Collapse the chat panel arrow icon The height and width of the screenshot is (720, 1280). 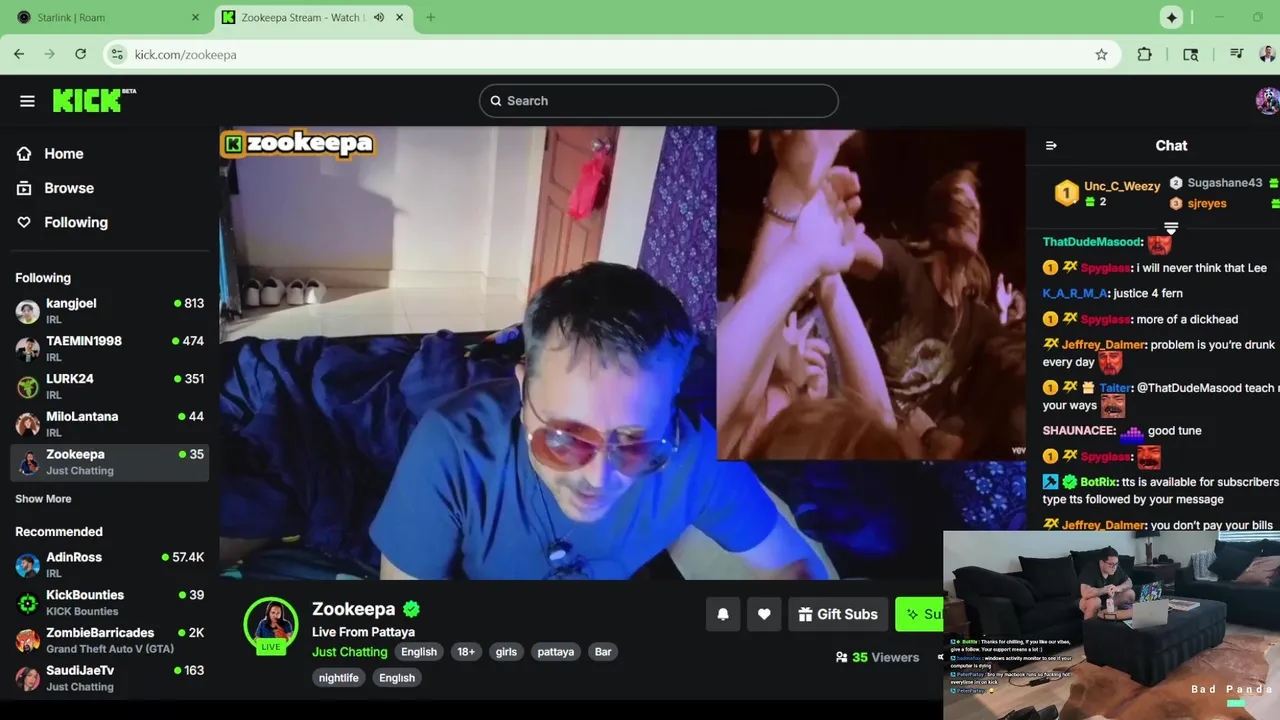[x=1051, y=146]
